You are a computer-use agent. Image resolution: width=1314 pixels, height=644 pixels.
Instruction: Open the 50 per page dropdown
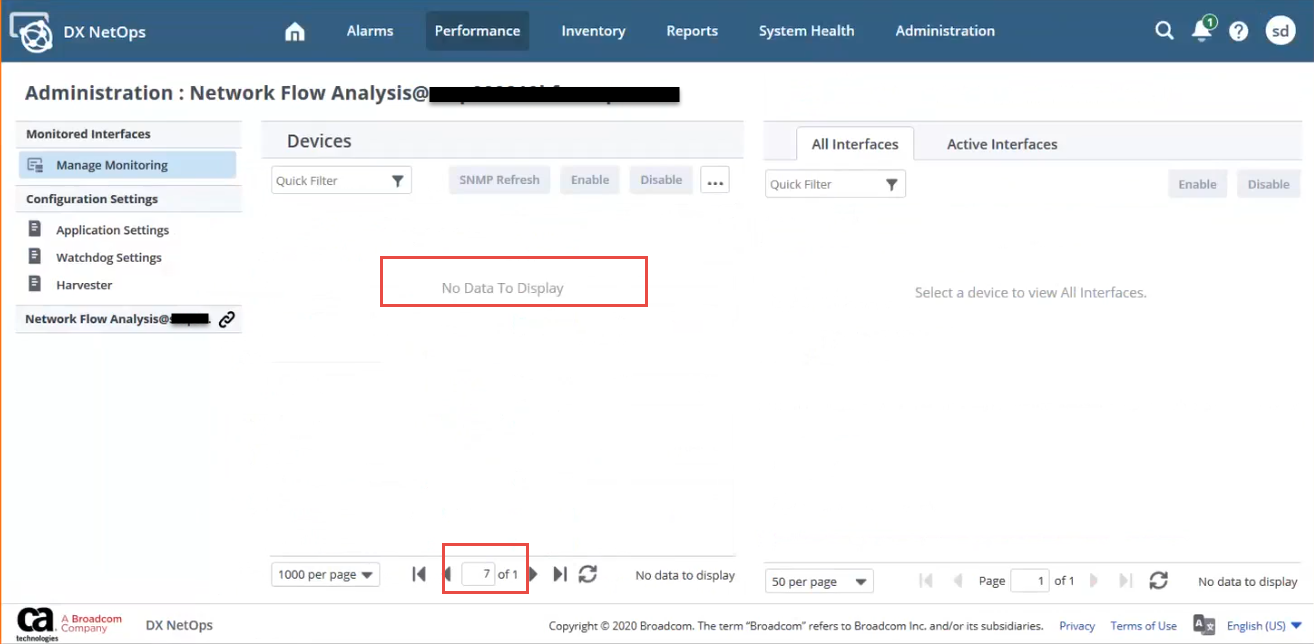pos(819,581)
